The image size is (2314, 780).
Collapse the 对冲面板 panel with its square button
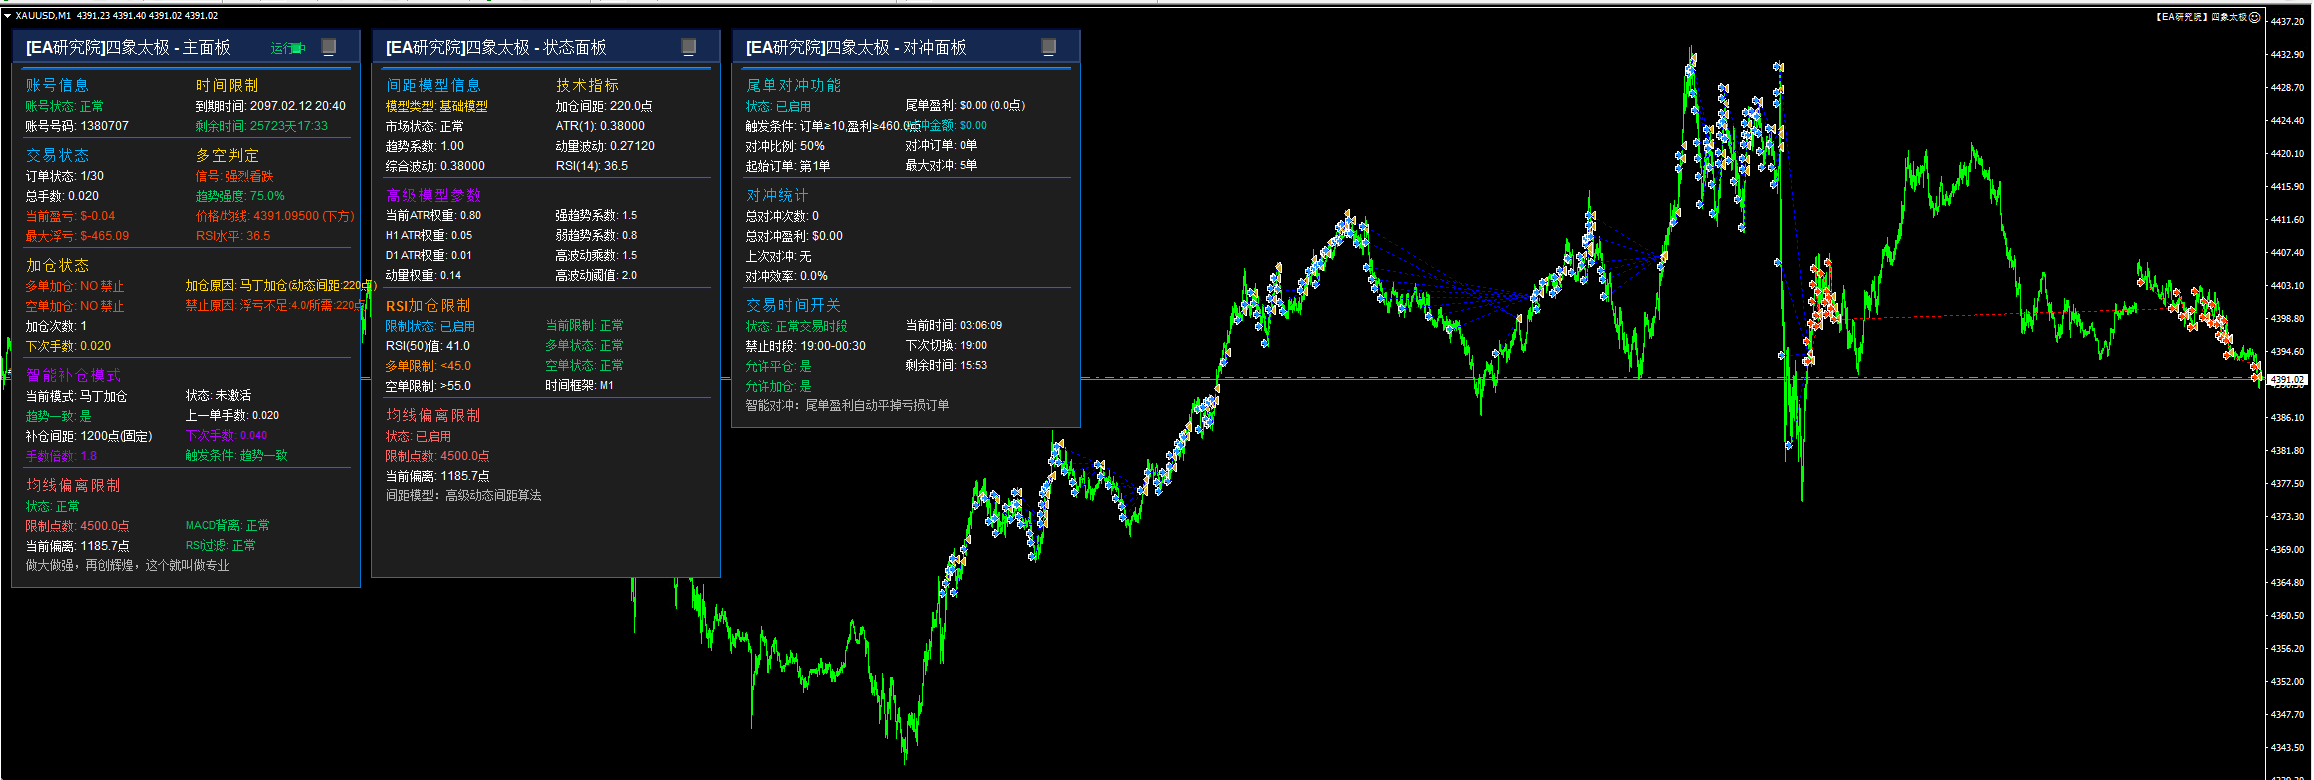pyautogui.click(x=1049, y=47)
